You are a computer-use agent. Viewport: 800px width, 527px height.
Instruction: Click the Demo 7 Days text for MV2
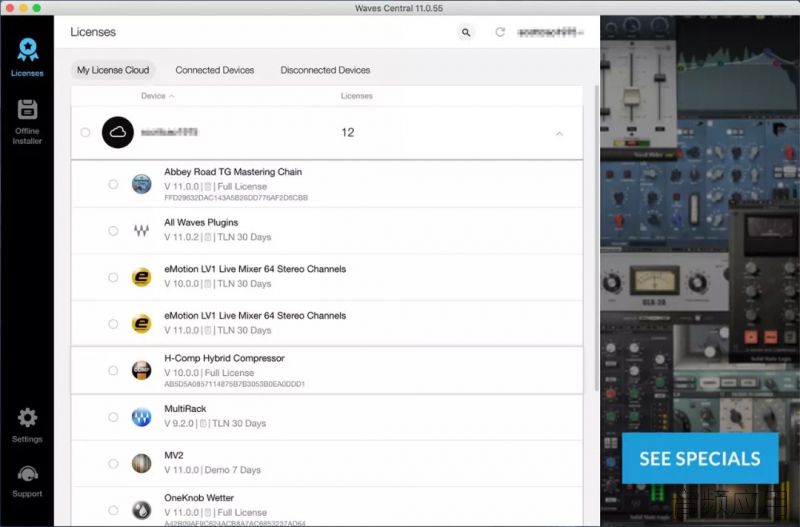[233, 470]
